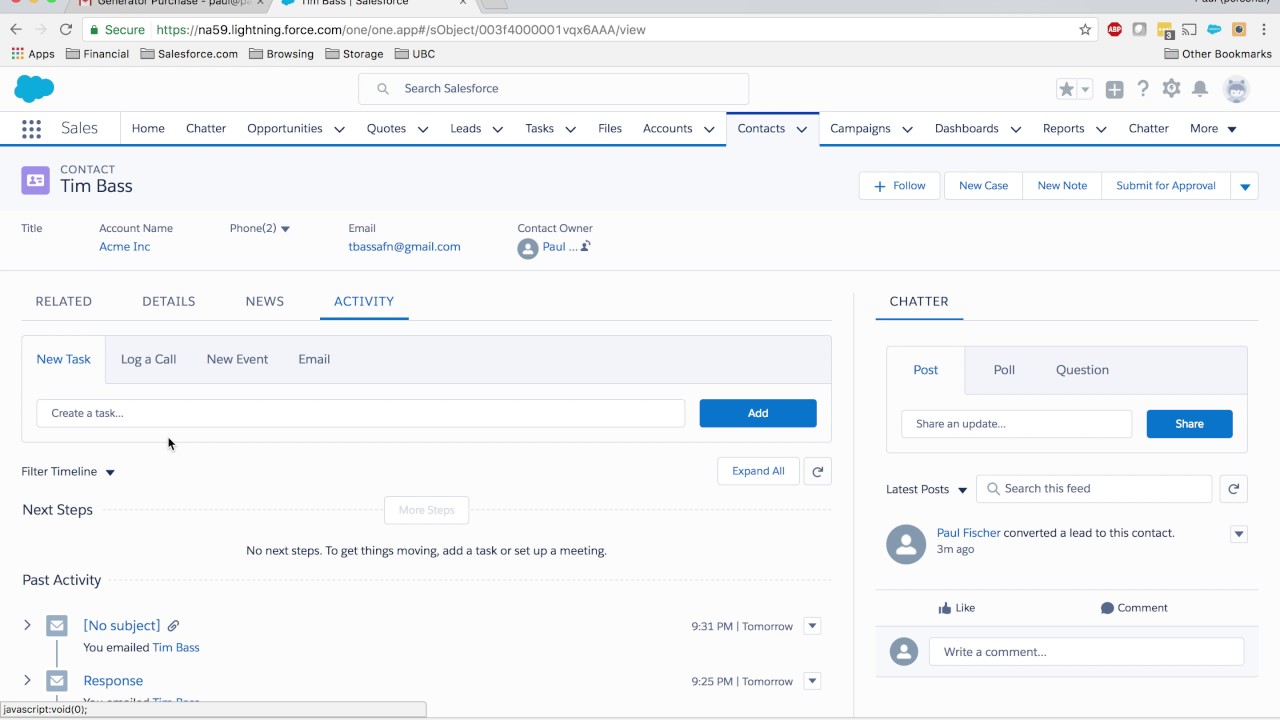This screenshot has width=1280, height=720.
Task: Click the Add task button
Action: pyautogui.click(x=758, y=413)
